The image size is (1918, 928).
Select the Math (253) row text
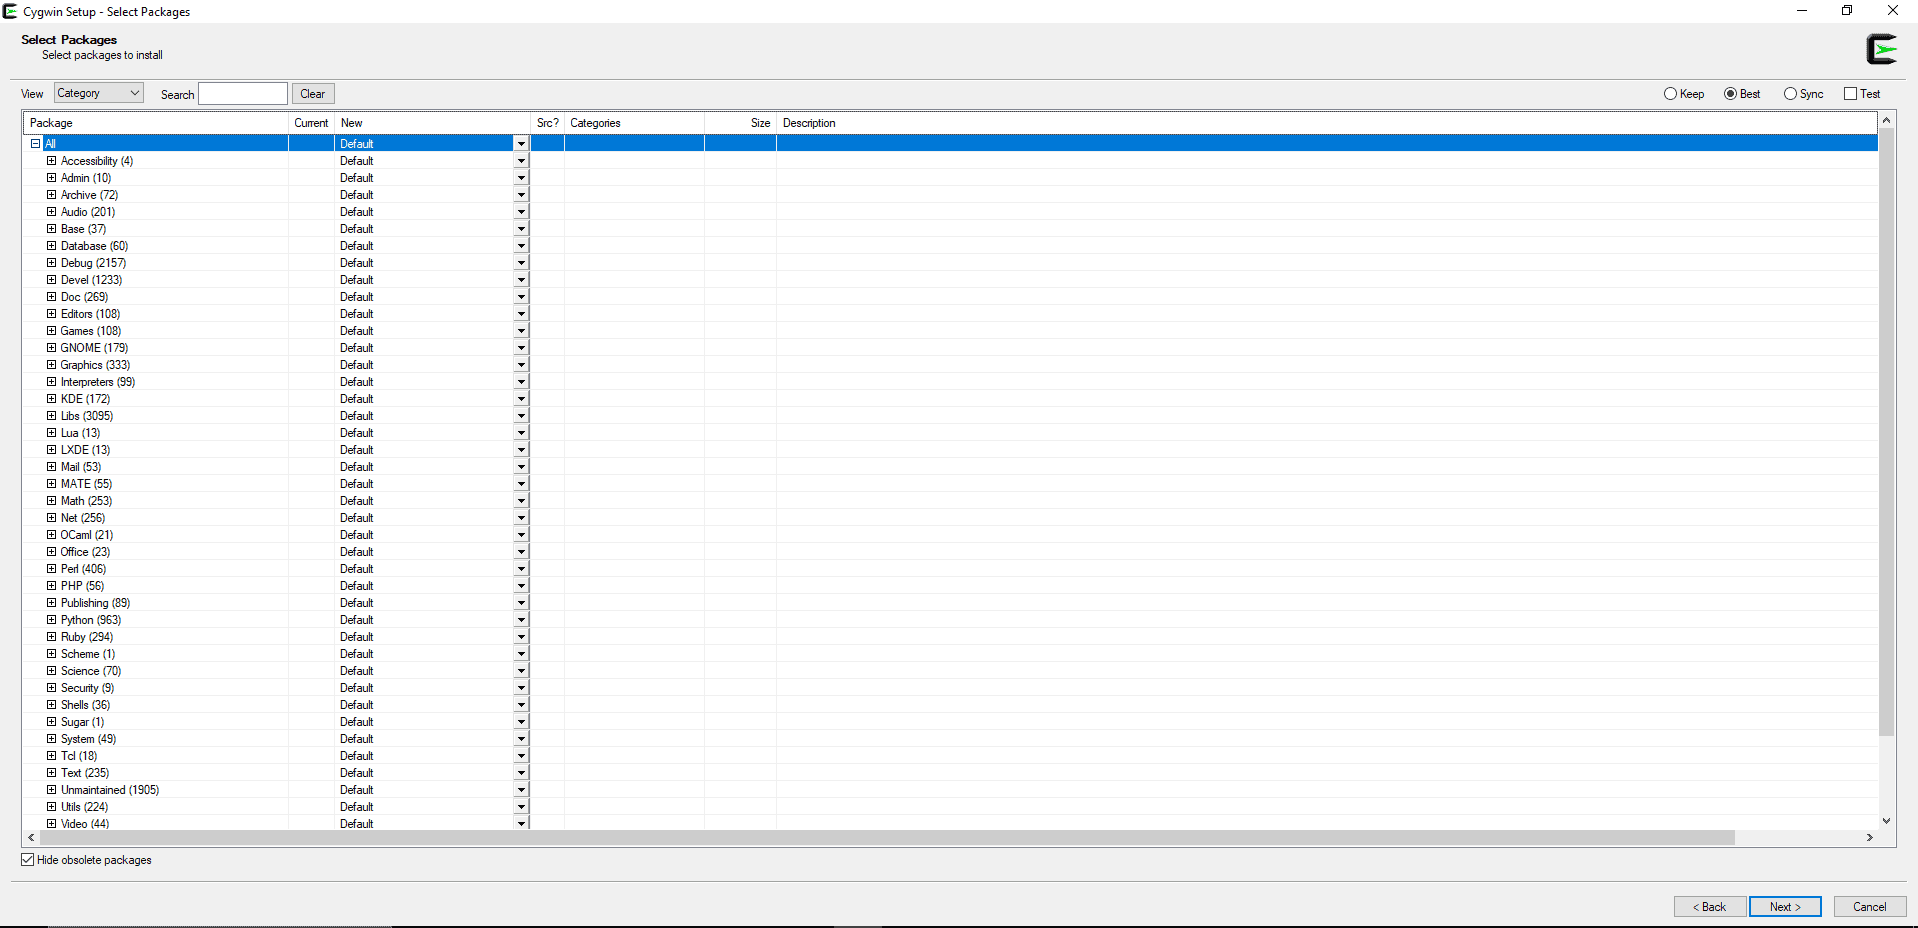[86, 501]
